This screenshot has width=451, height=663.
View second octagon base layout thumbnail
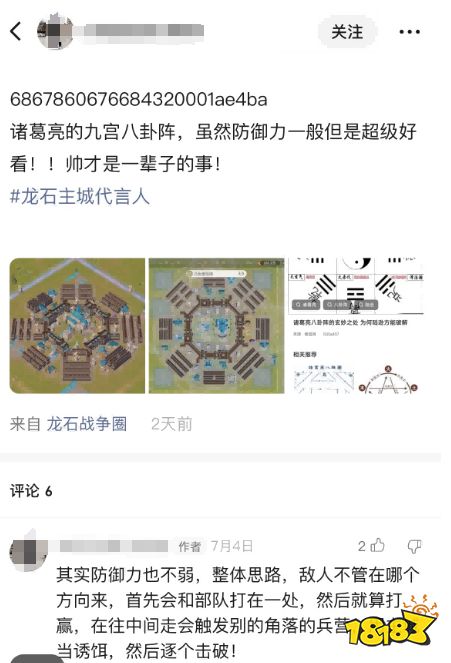pyautogui.click(x=216, y=326)
